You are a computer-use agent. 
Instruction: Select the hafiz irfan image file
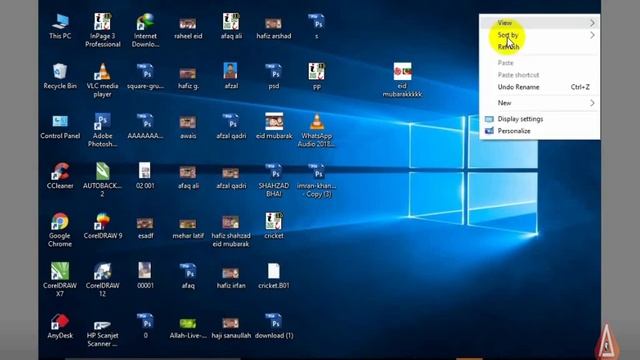(x=231, y=278)
